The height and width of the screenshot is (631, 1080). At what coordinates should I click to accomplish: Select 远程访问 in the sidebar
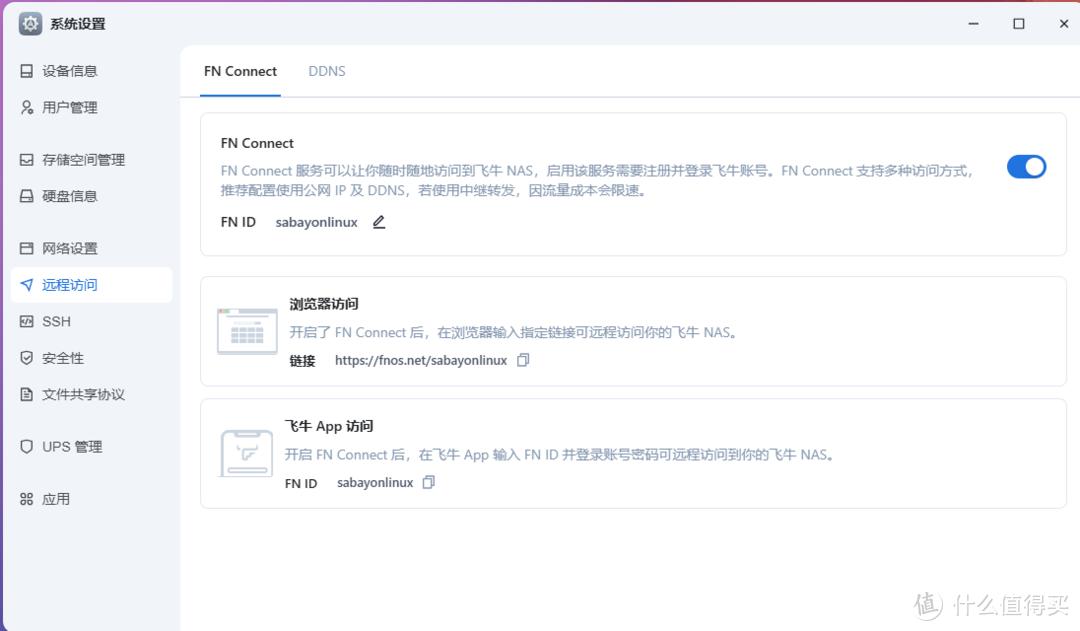(69, 285)
